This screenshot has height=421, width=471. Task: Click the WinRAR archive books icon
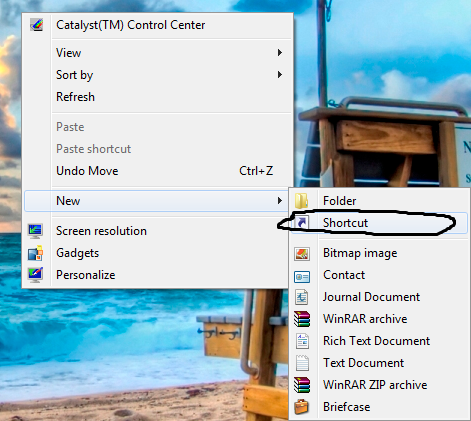[302, 319]
